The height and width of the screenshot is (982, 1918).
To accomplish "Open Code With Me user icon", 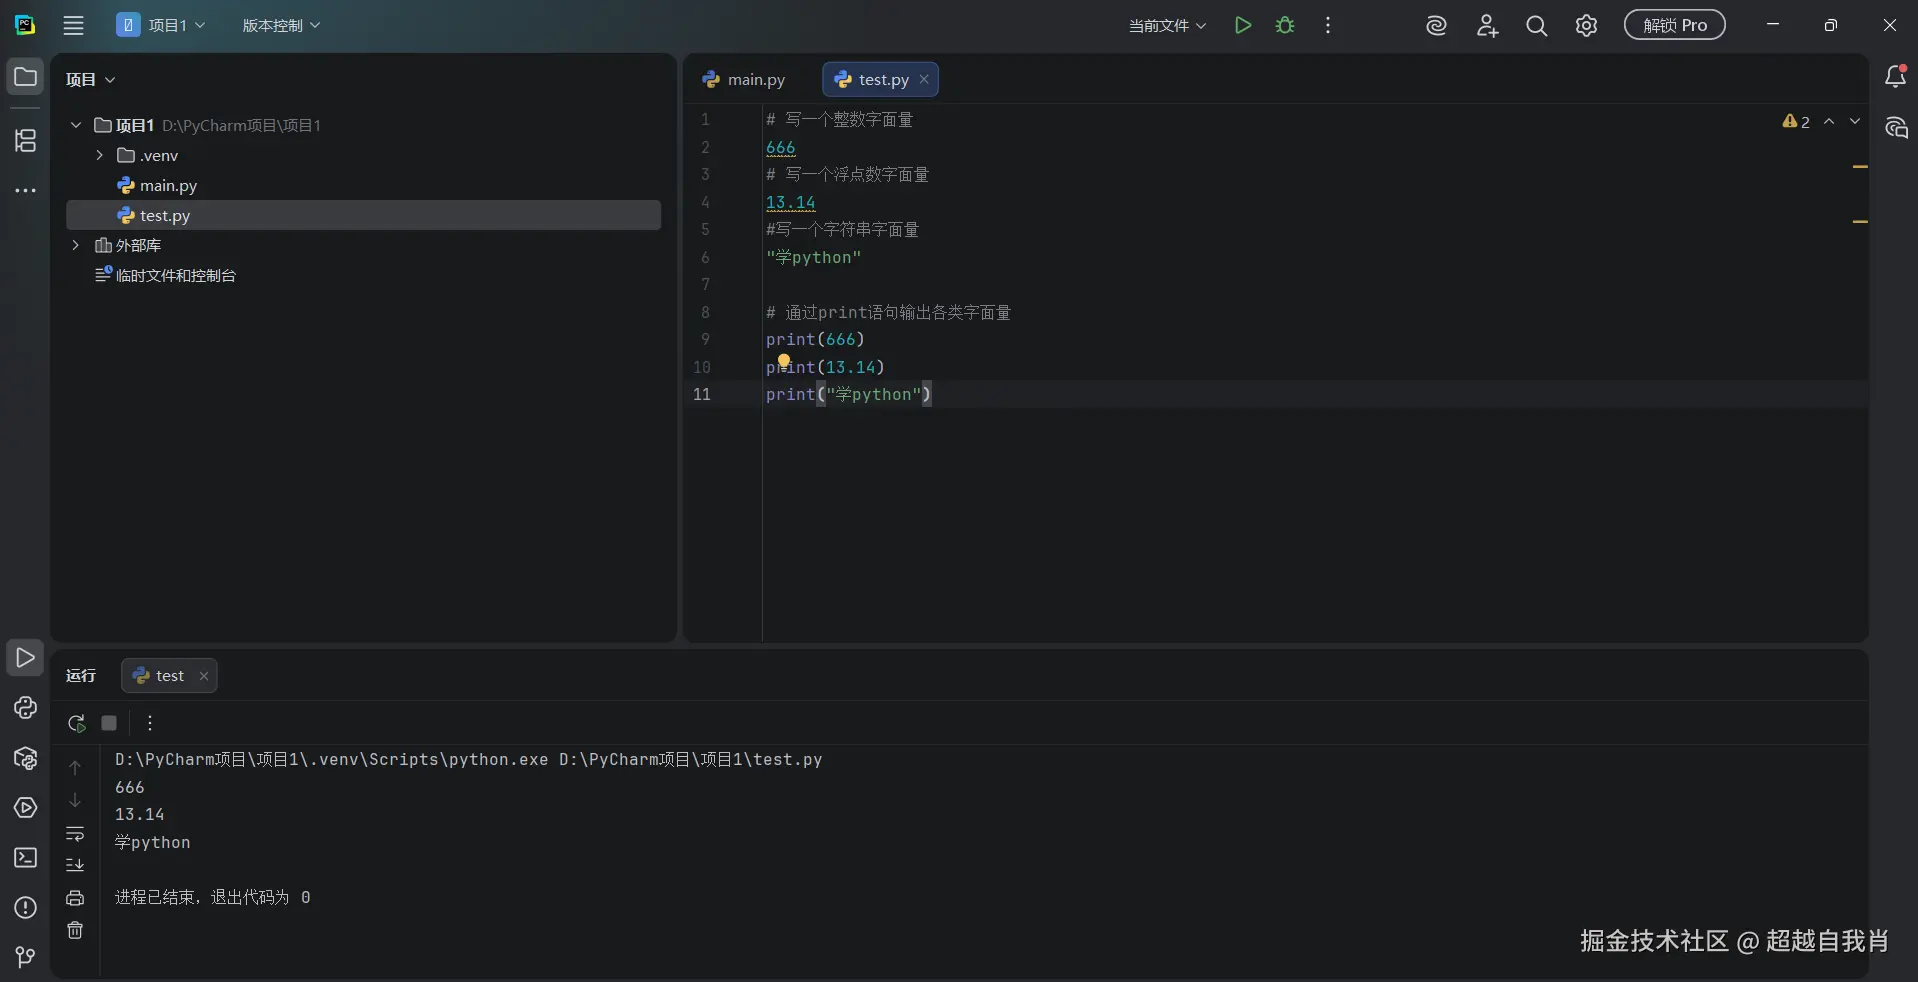I will click(x=1487, y=26).
